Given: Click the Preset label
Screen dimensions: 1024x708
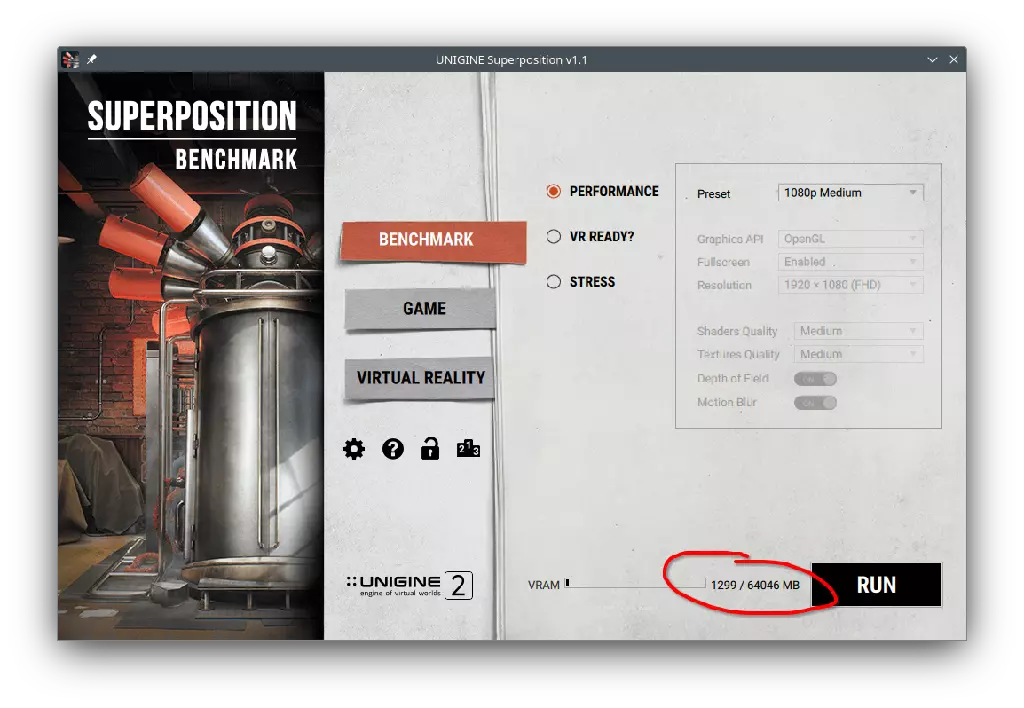Looking at the screenshot, I should coord(713,194).
